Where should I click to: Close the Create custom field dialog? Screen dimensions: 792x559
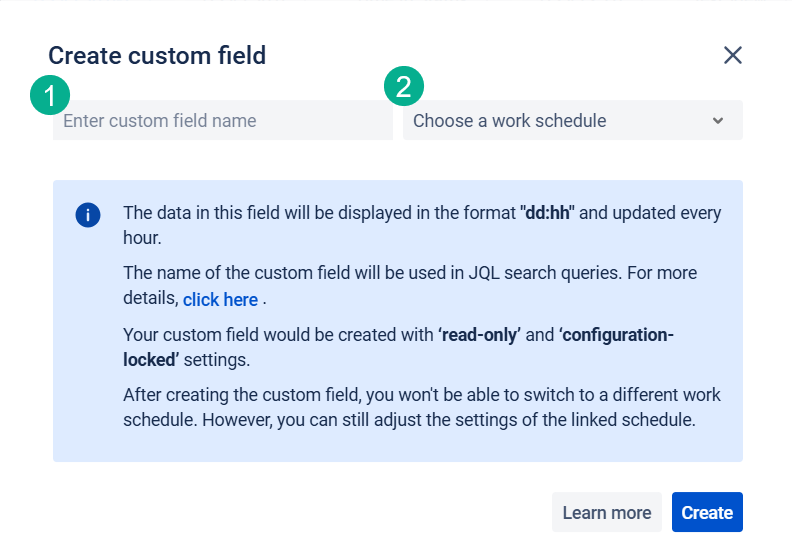coord(732,55)
